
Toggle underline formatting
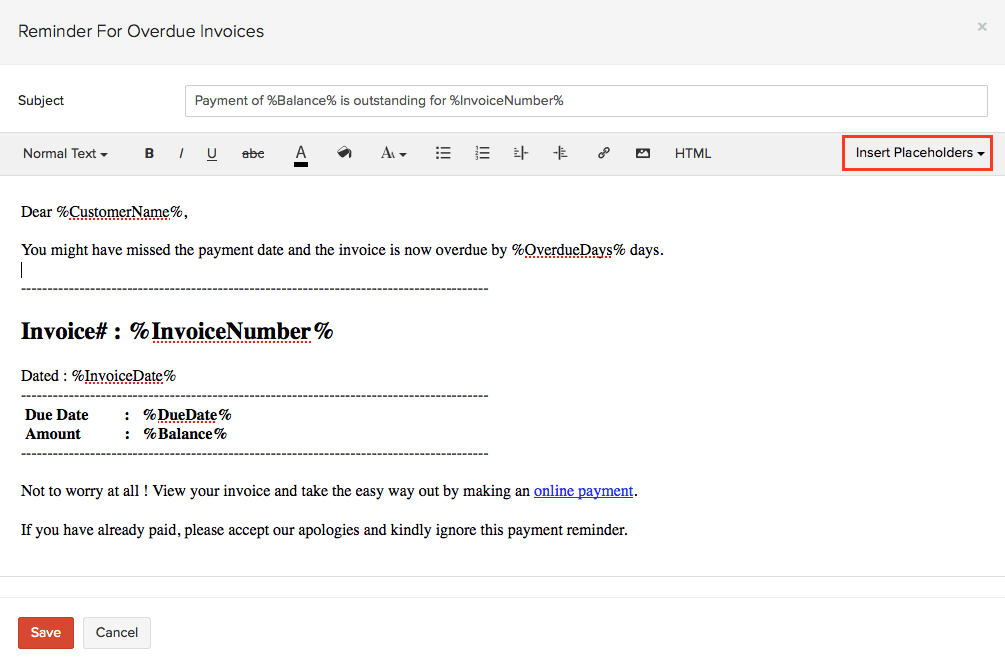211,153
